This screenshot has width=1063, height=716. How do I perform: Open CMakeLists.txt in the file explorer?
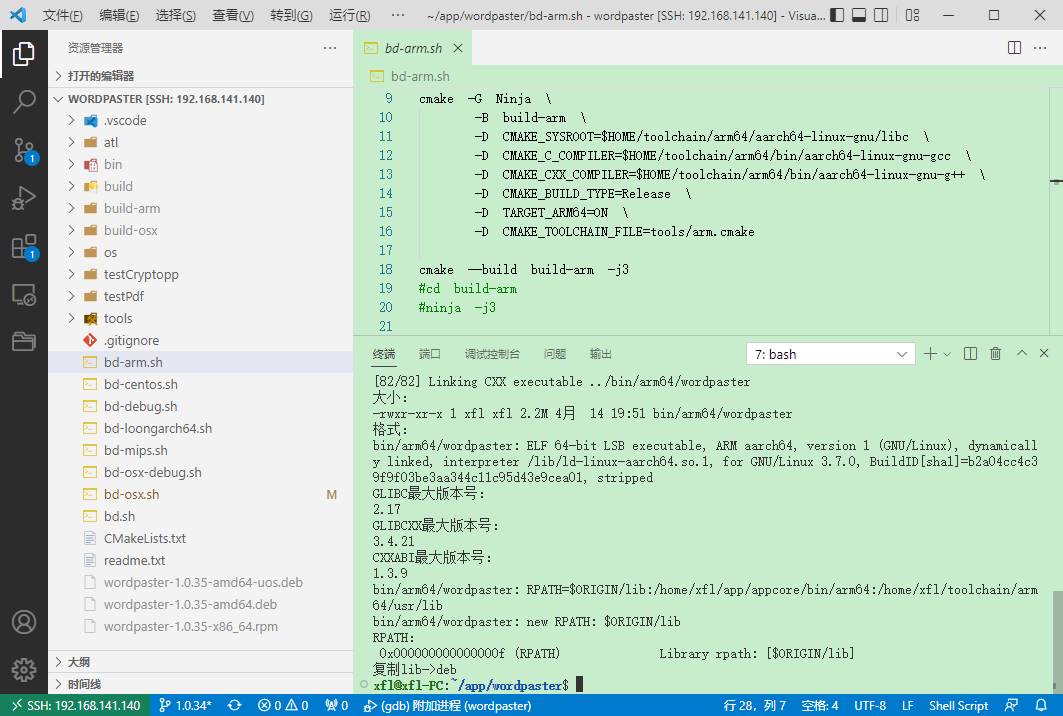[144, 538]
